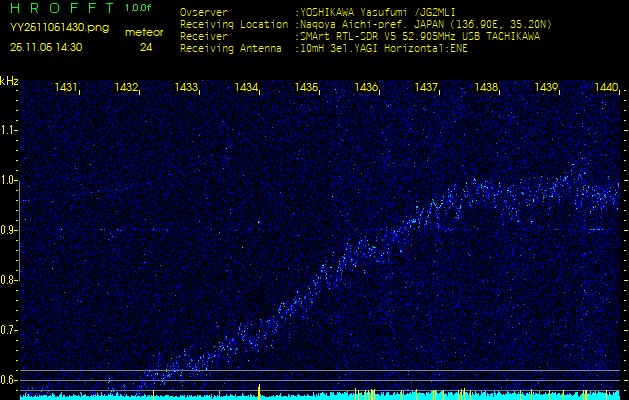Select the 1435 time marker

pos(307,88)
